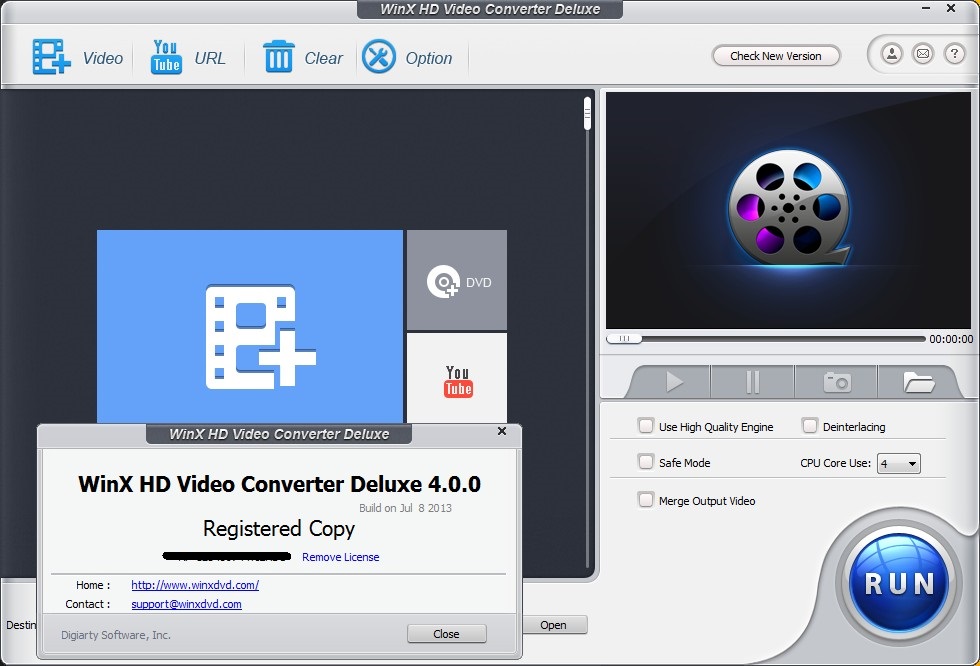
Task: Click the Remove License link
Action: click(x=340, y=557)
